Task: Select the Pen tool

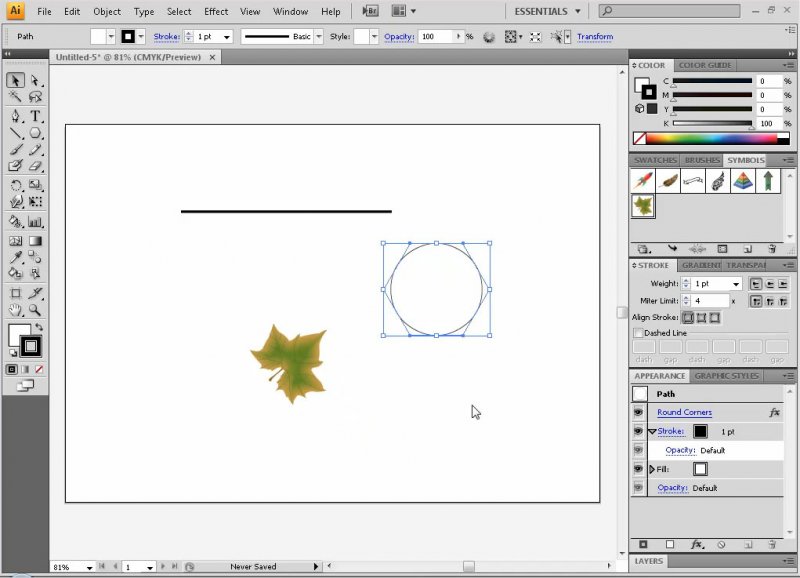Action: click(16, 116)
